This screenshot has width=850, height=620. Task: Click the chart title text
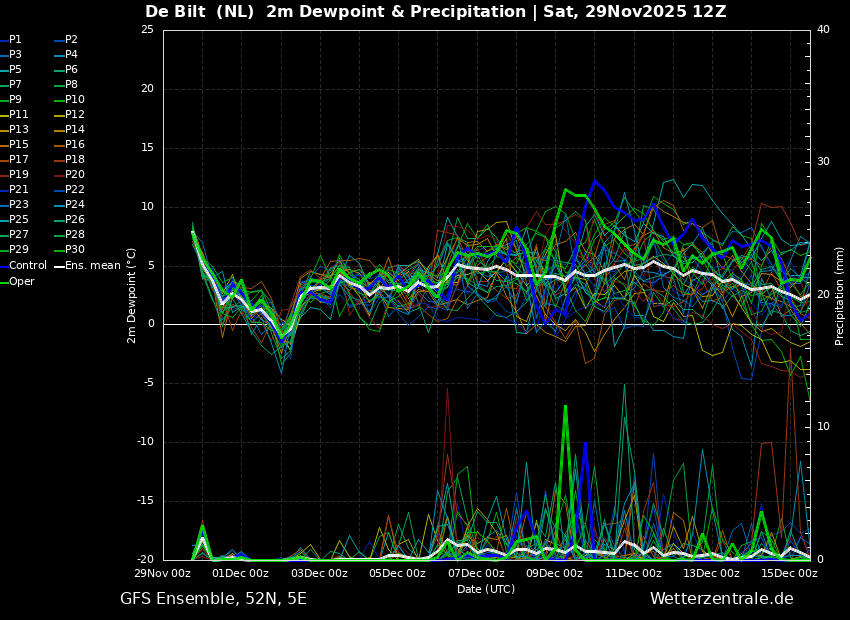click(436, 12)
